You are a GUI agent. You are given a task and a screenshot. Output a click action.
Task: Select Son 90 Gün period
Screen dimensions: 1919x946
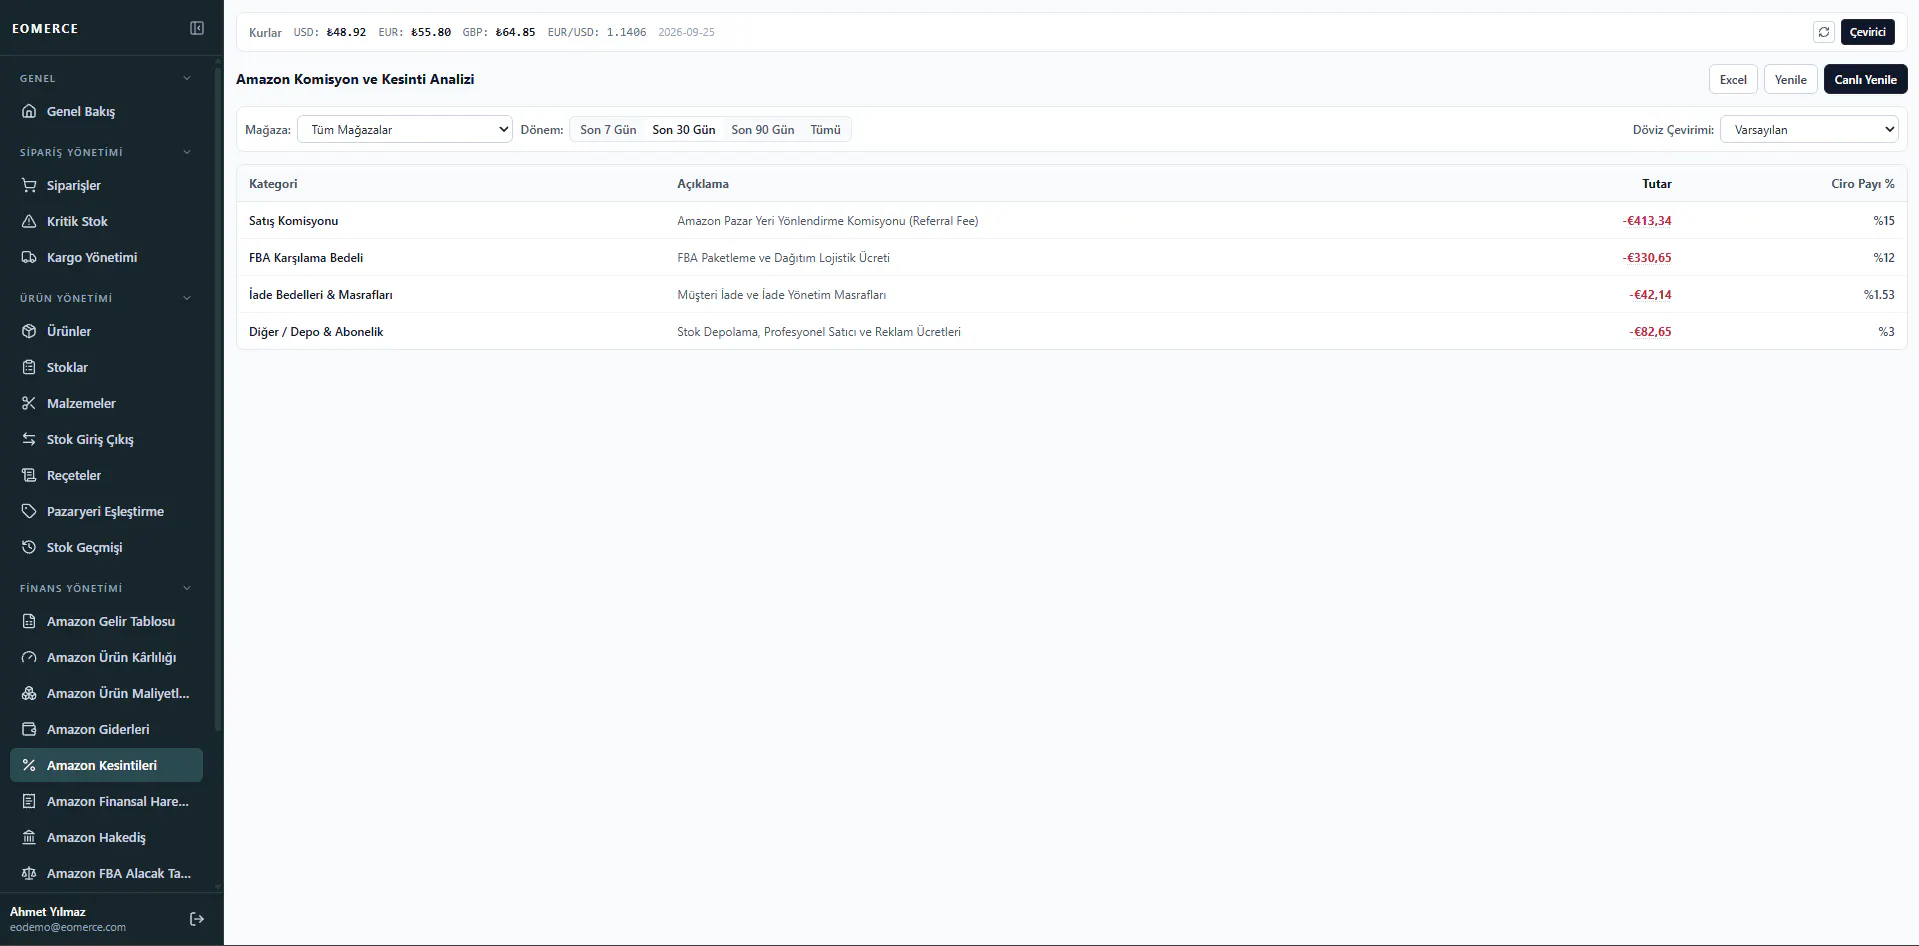(763, 130)
